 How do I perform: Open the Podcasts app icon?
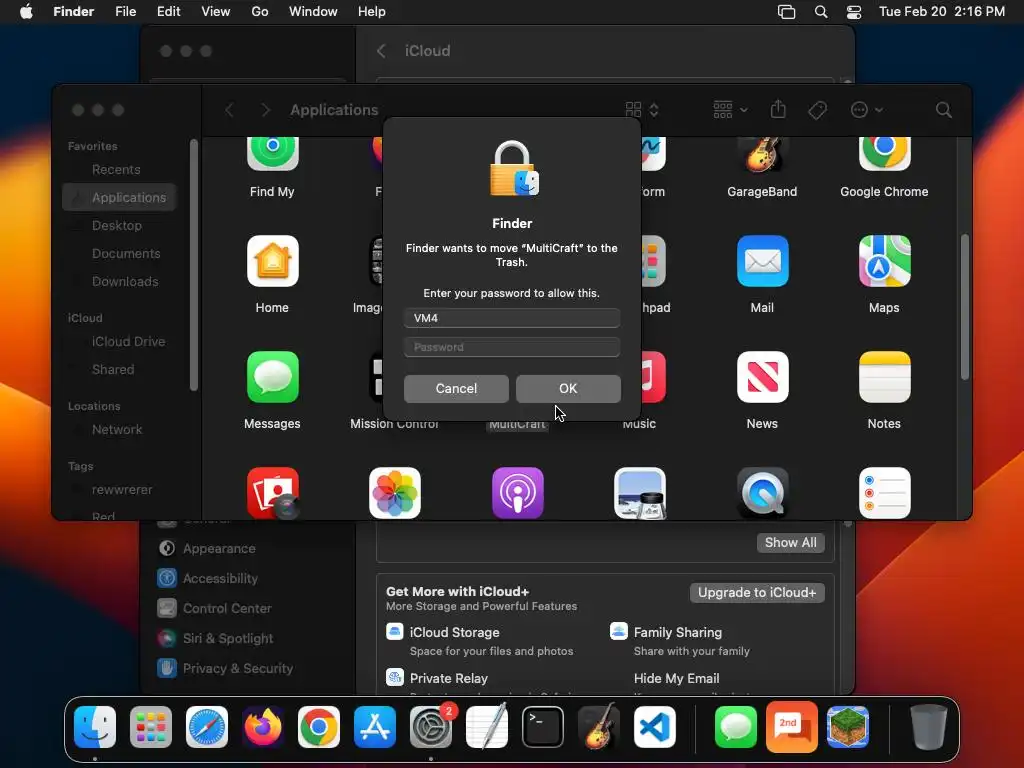click(x=517, y=493)
